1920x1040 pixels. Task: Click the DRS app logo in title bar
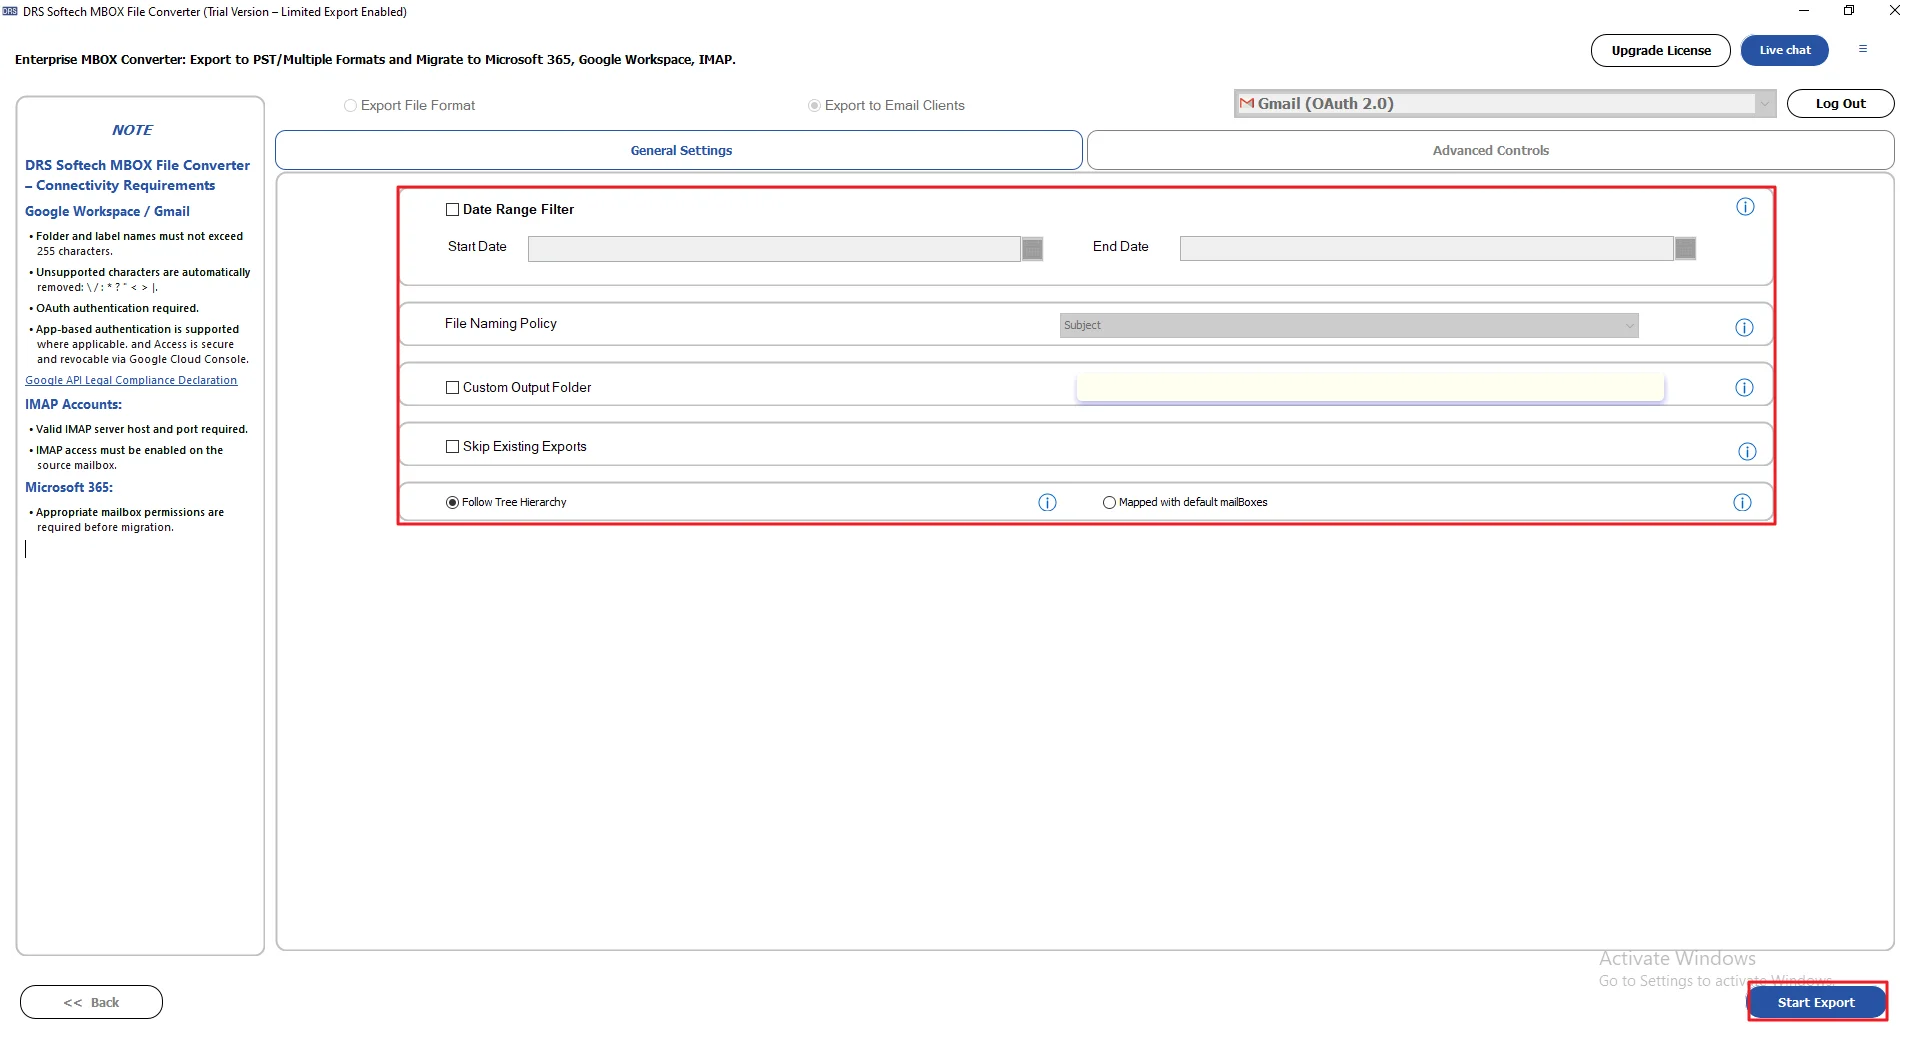pos(10,12)
